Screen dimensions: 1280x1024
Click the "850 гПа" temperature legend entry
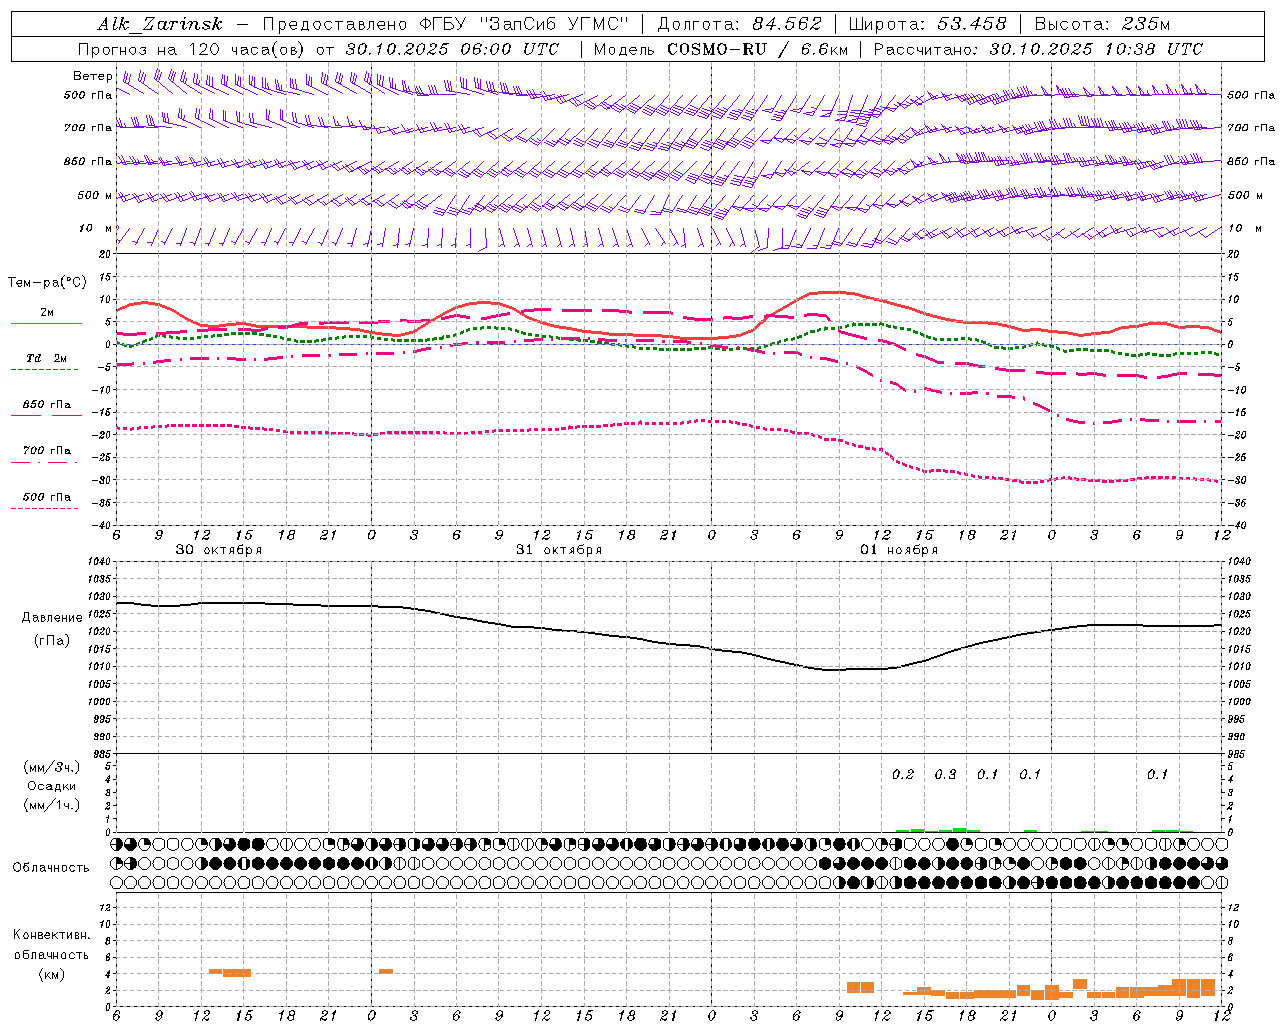47,404
